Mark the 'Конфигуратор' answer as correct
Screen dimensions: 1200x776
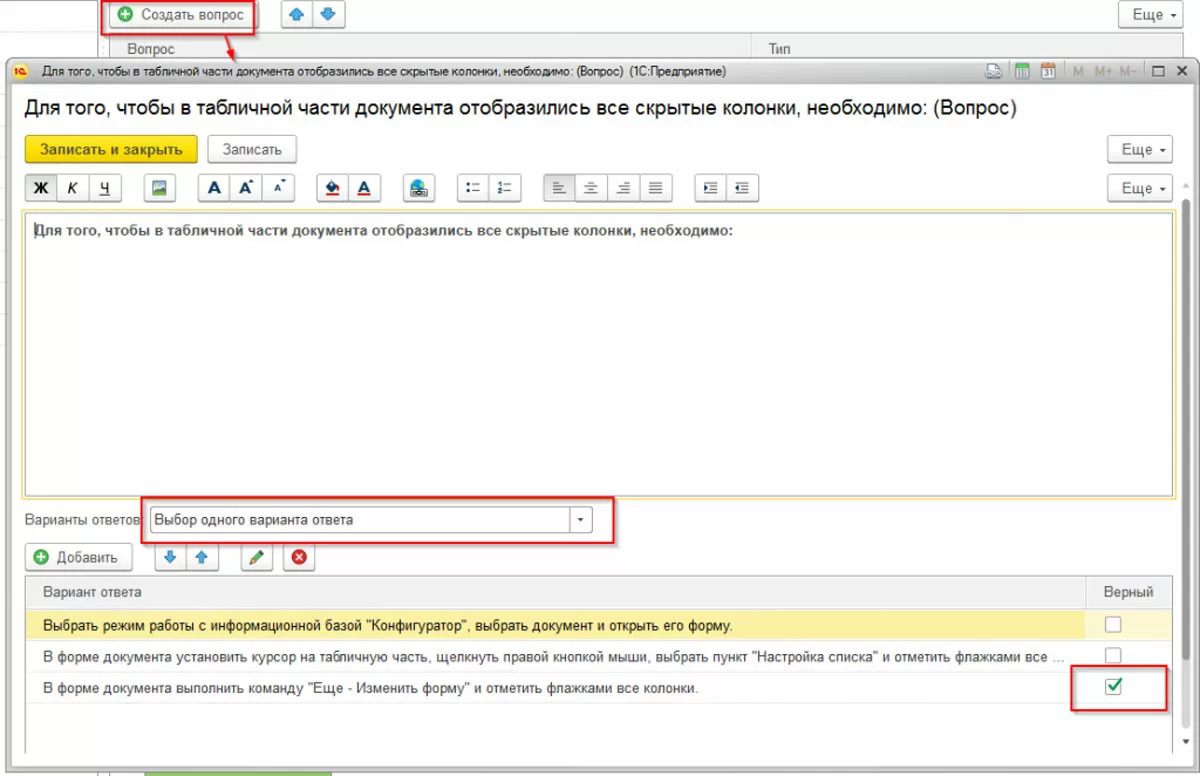pos(1113,625)
